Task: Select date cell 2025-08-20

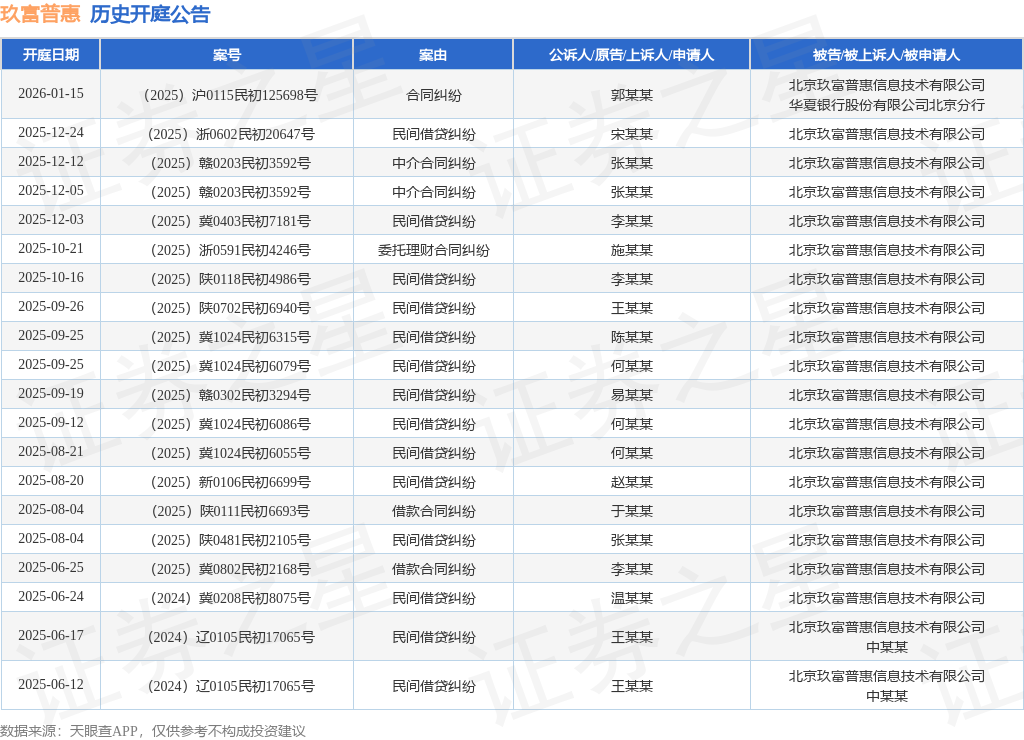Action: point(51,480)
